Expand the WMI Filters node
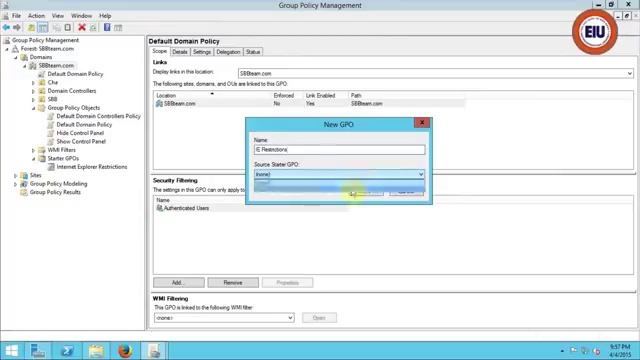The height and width of the screenshot is (360, 640). coord(33,150)
